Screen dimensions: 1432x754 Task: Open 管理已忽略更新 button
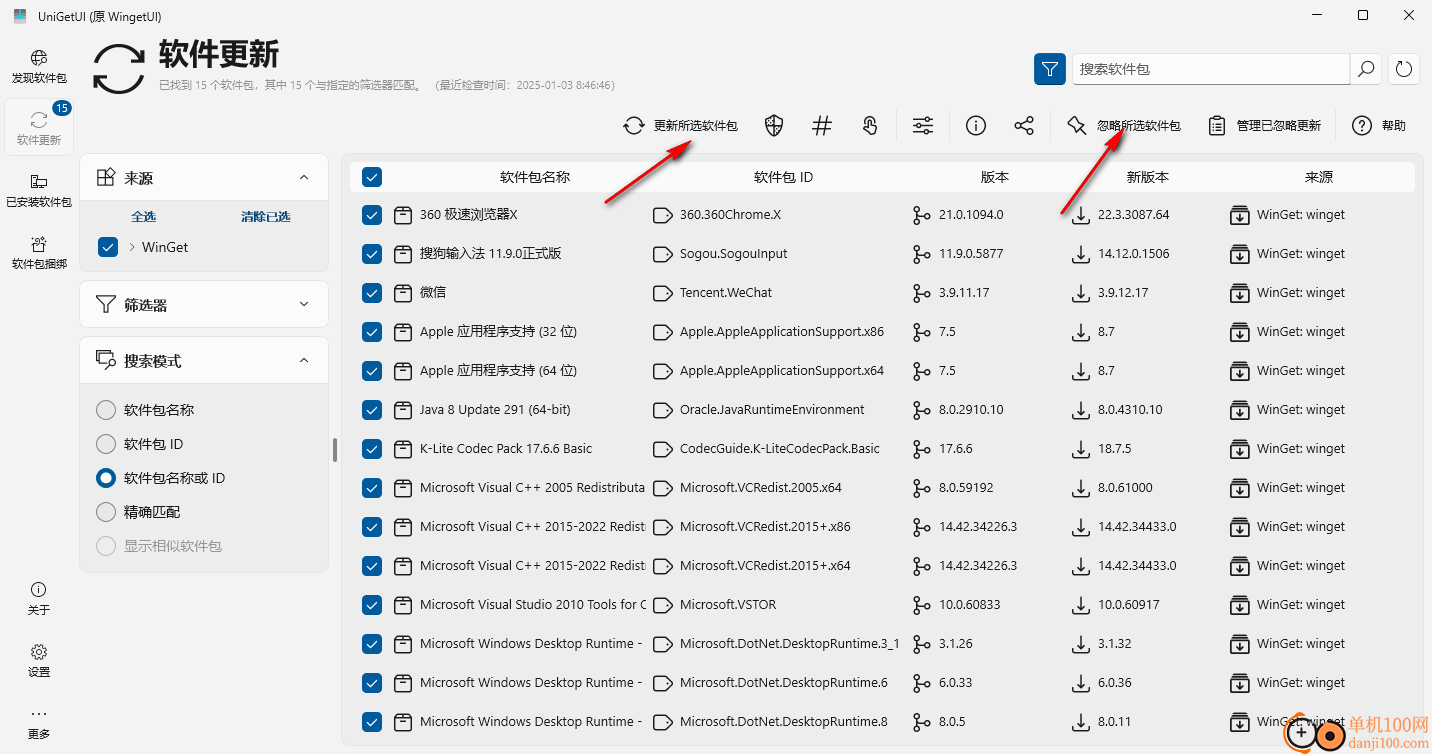point(1265,125)
